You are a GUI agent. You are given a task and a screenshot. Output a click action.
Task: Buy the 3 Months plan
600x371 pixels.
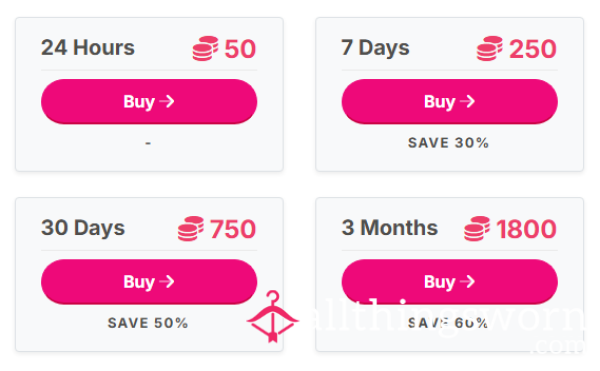click(450, 282)
